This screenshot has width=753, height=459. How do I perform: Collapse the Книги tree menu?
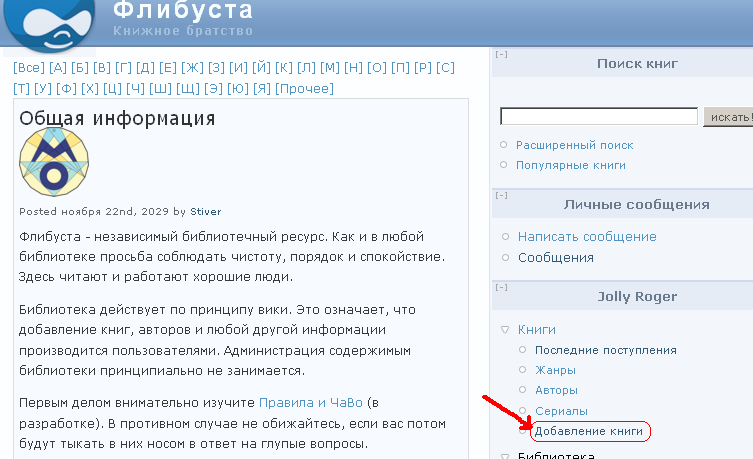504,330
